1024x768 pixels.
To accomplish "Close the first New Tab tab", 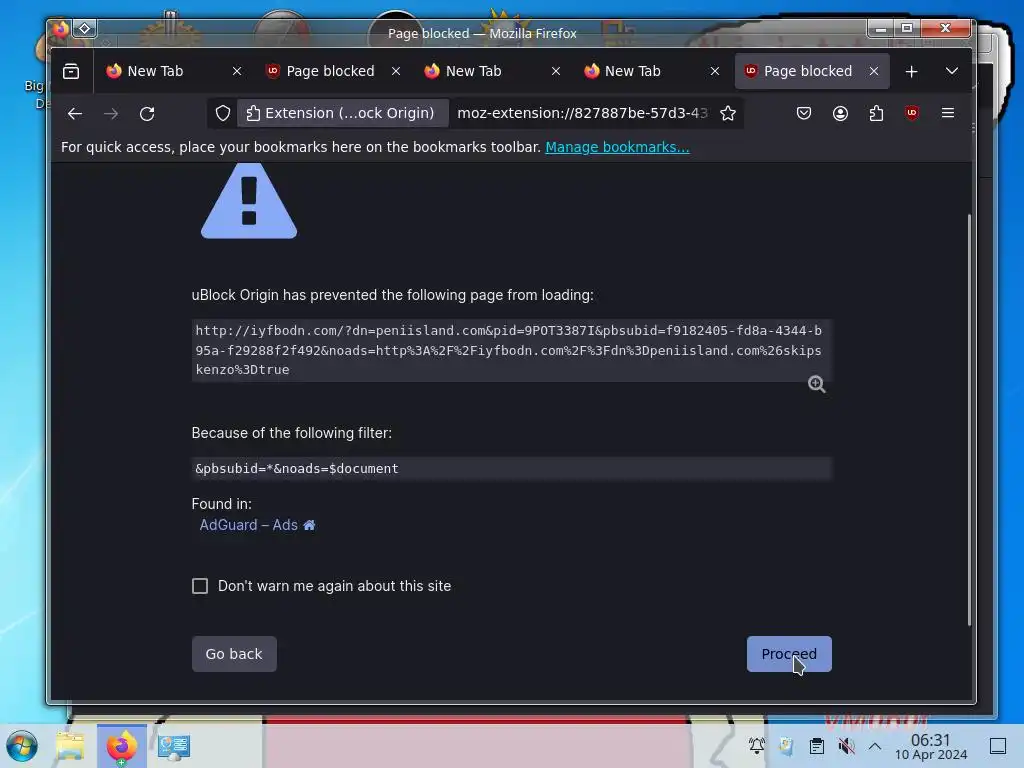I will pos(237,71).
